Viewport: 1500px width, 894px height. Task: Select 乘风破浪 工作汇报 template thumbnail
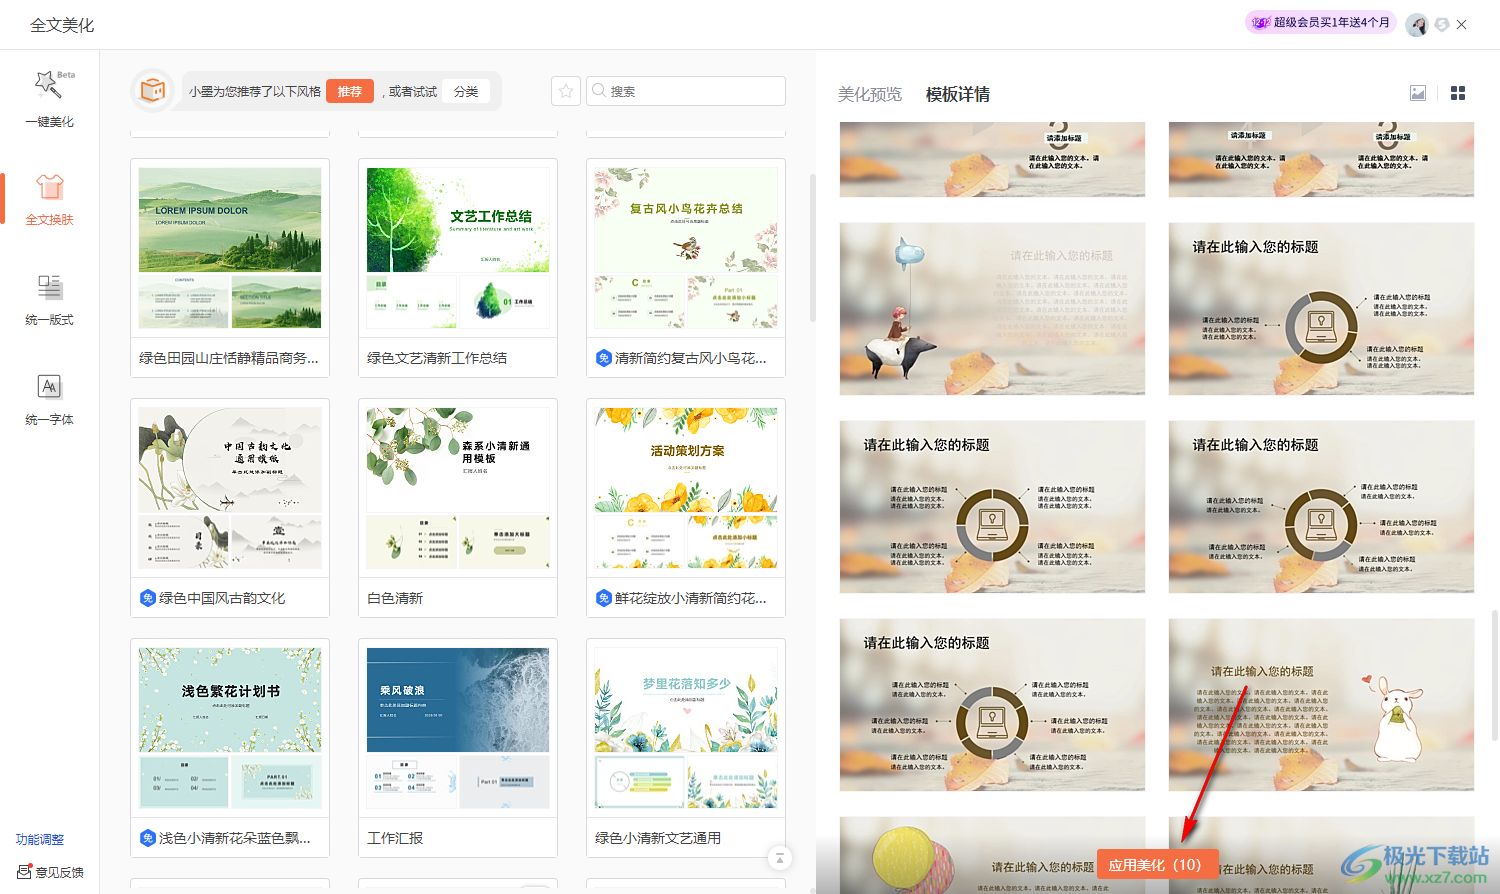pyautogui.click(x=458, y=728)
